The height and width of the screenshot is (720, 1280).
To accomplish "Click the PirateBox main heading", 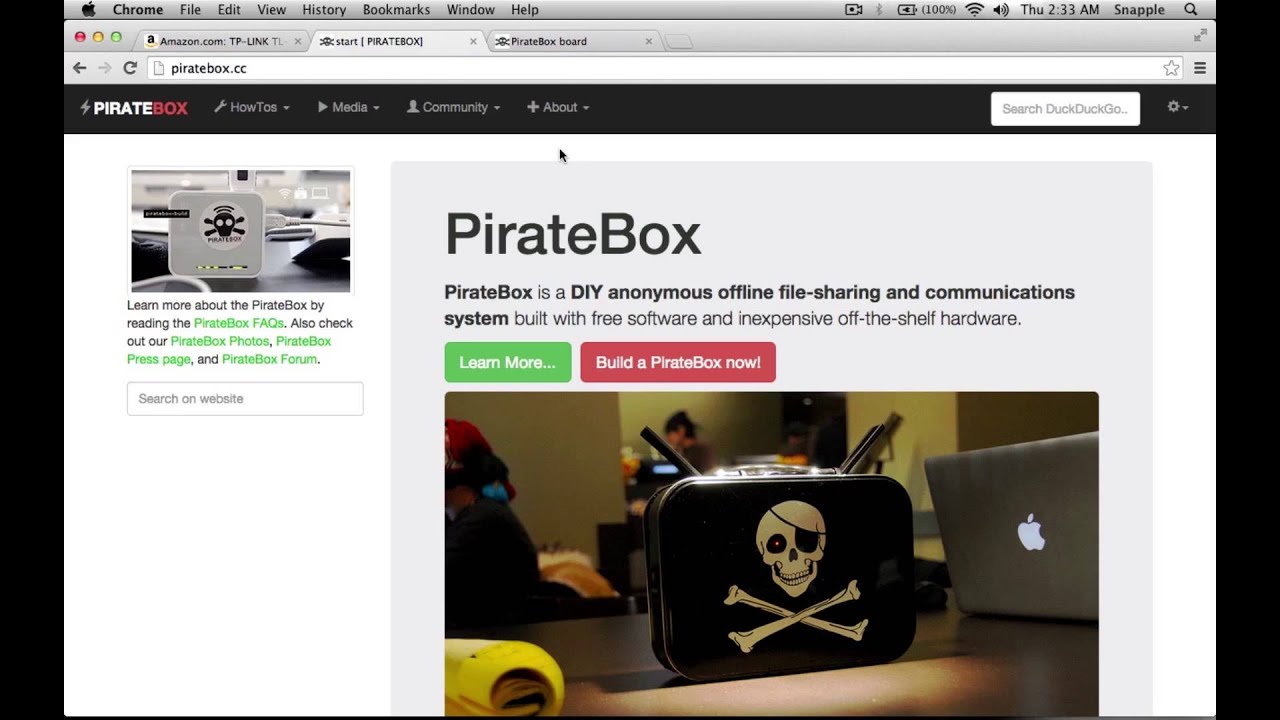I will pos(573,234).
